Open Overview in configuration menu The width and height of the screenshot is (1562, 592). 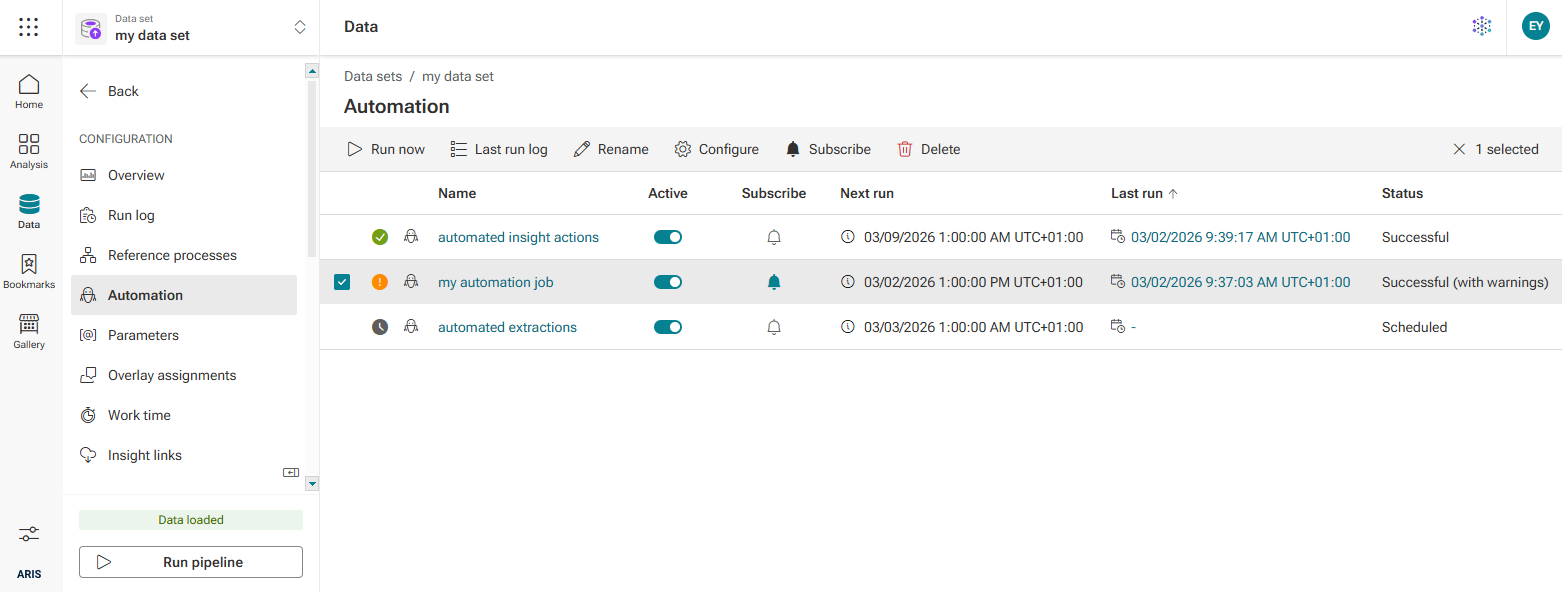(184, 175)
